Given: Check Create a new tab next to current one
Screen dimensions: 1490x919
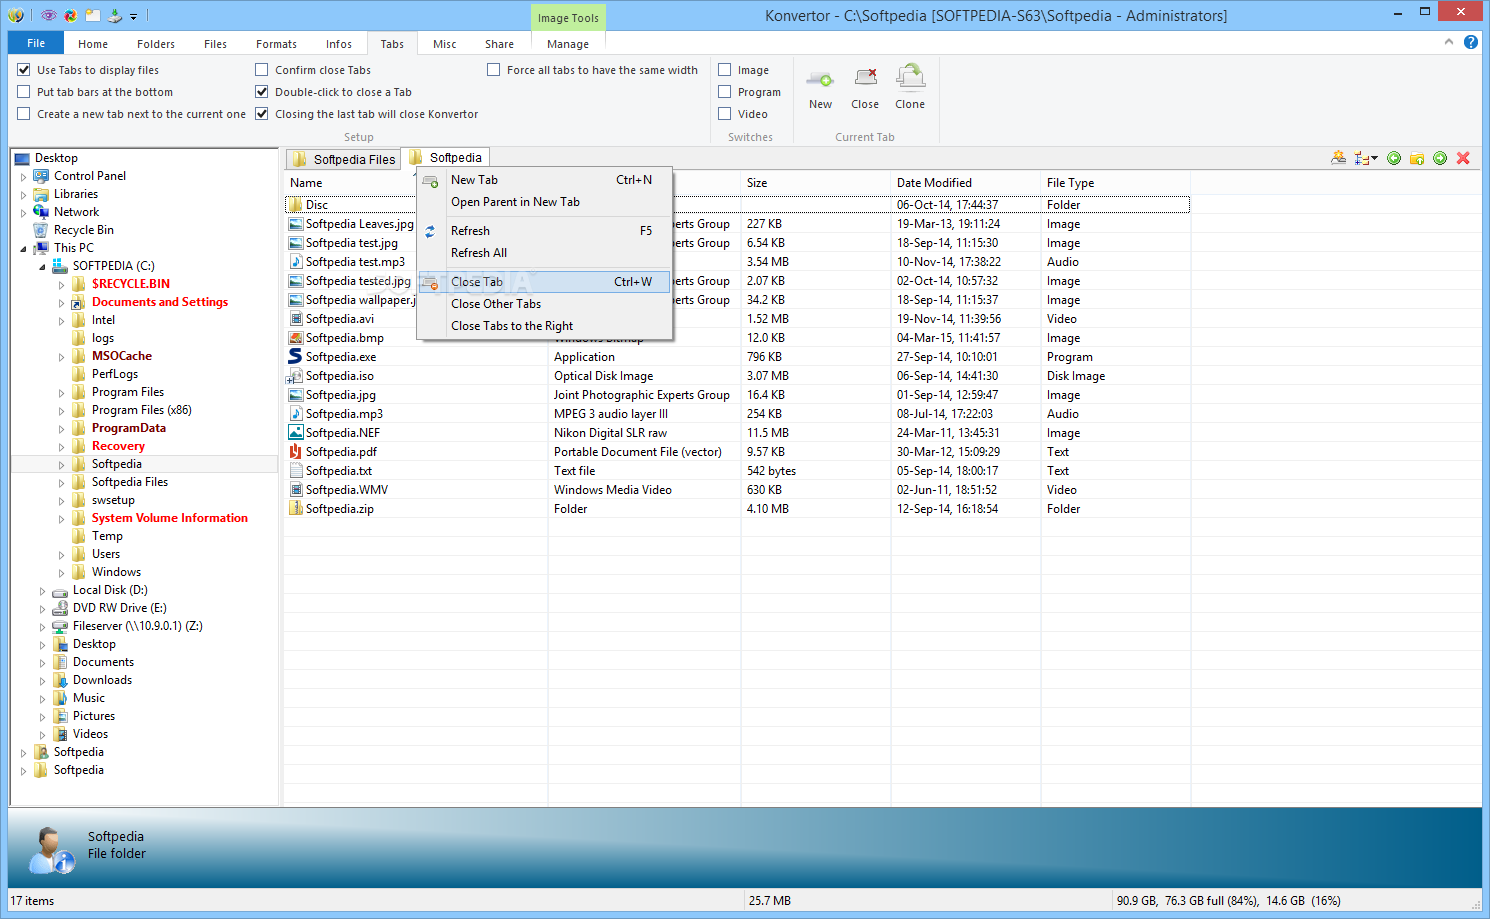Looking at the screenshot, I should (24, 114).
